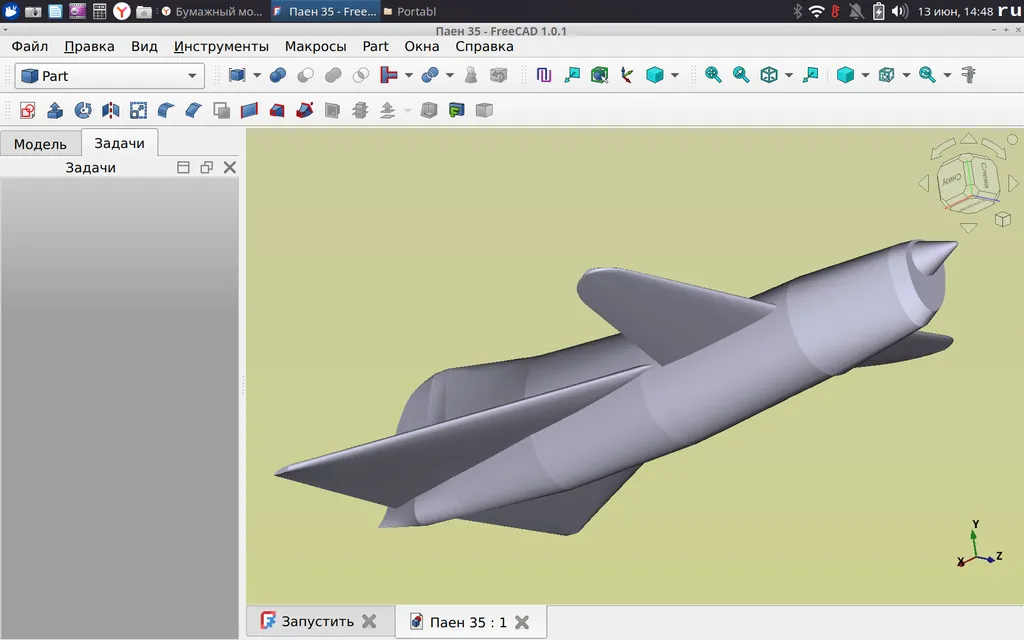Click the purple zigzag variable set icon

(x=544, y=75)
